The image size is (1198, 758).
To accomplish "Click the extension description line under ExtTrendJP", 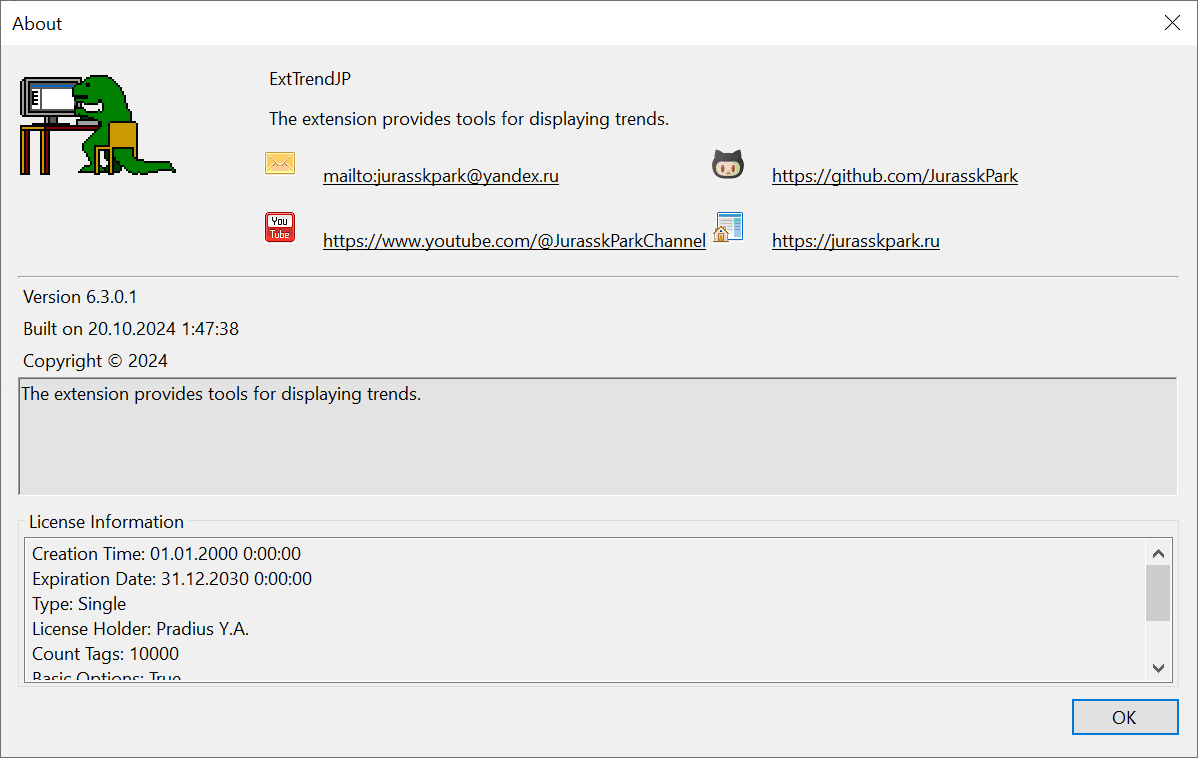I will [469, 119].
